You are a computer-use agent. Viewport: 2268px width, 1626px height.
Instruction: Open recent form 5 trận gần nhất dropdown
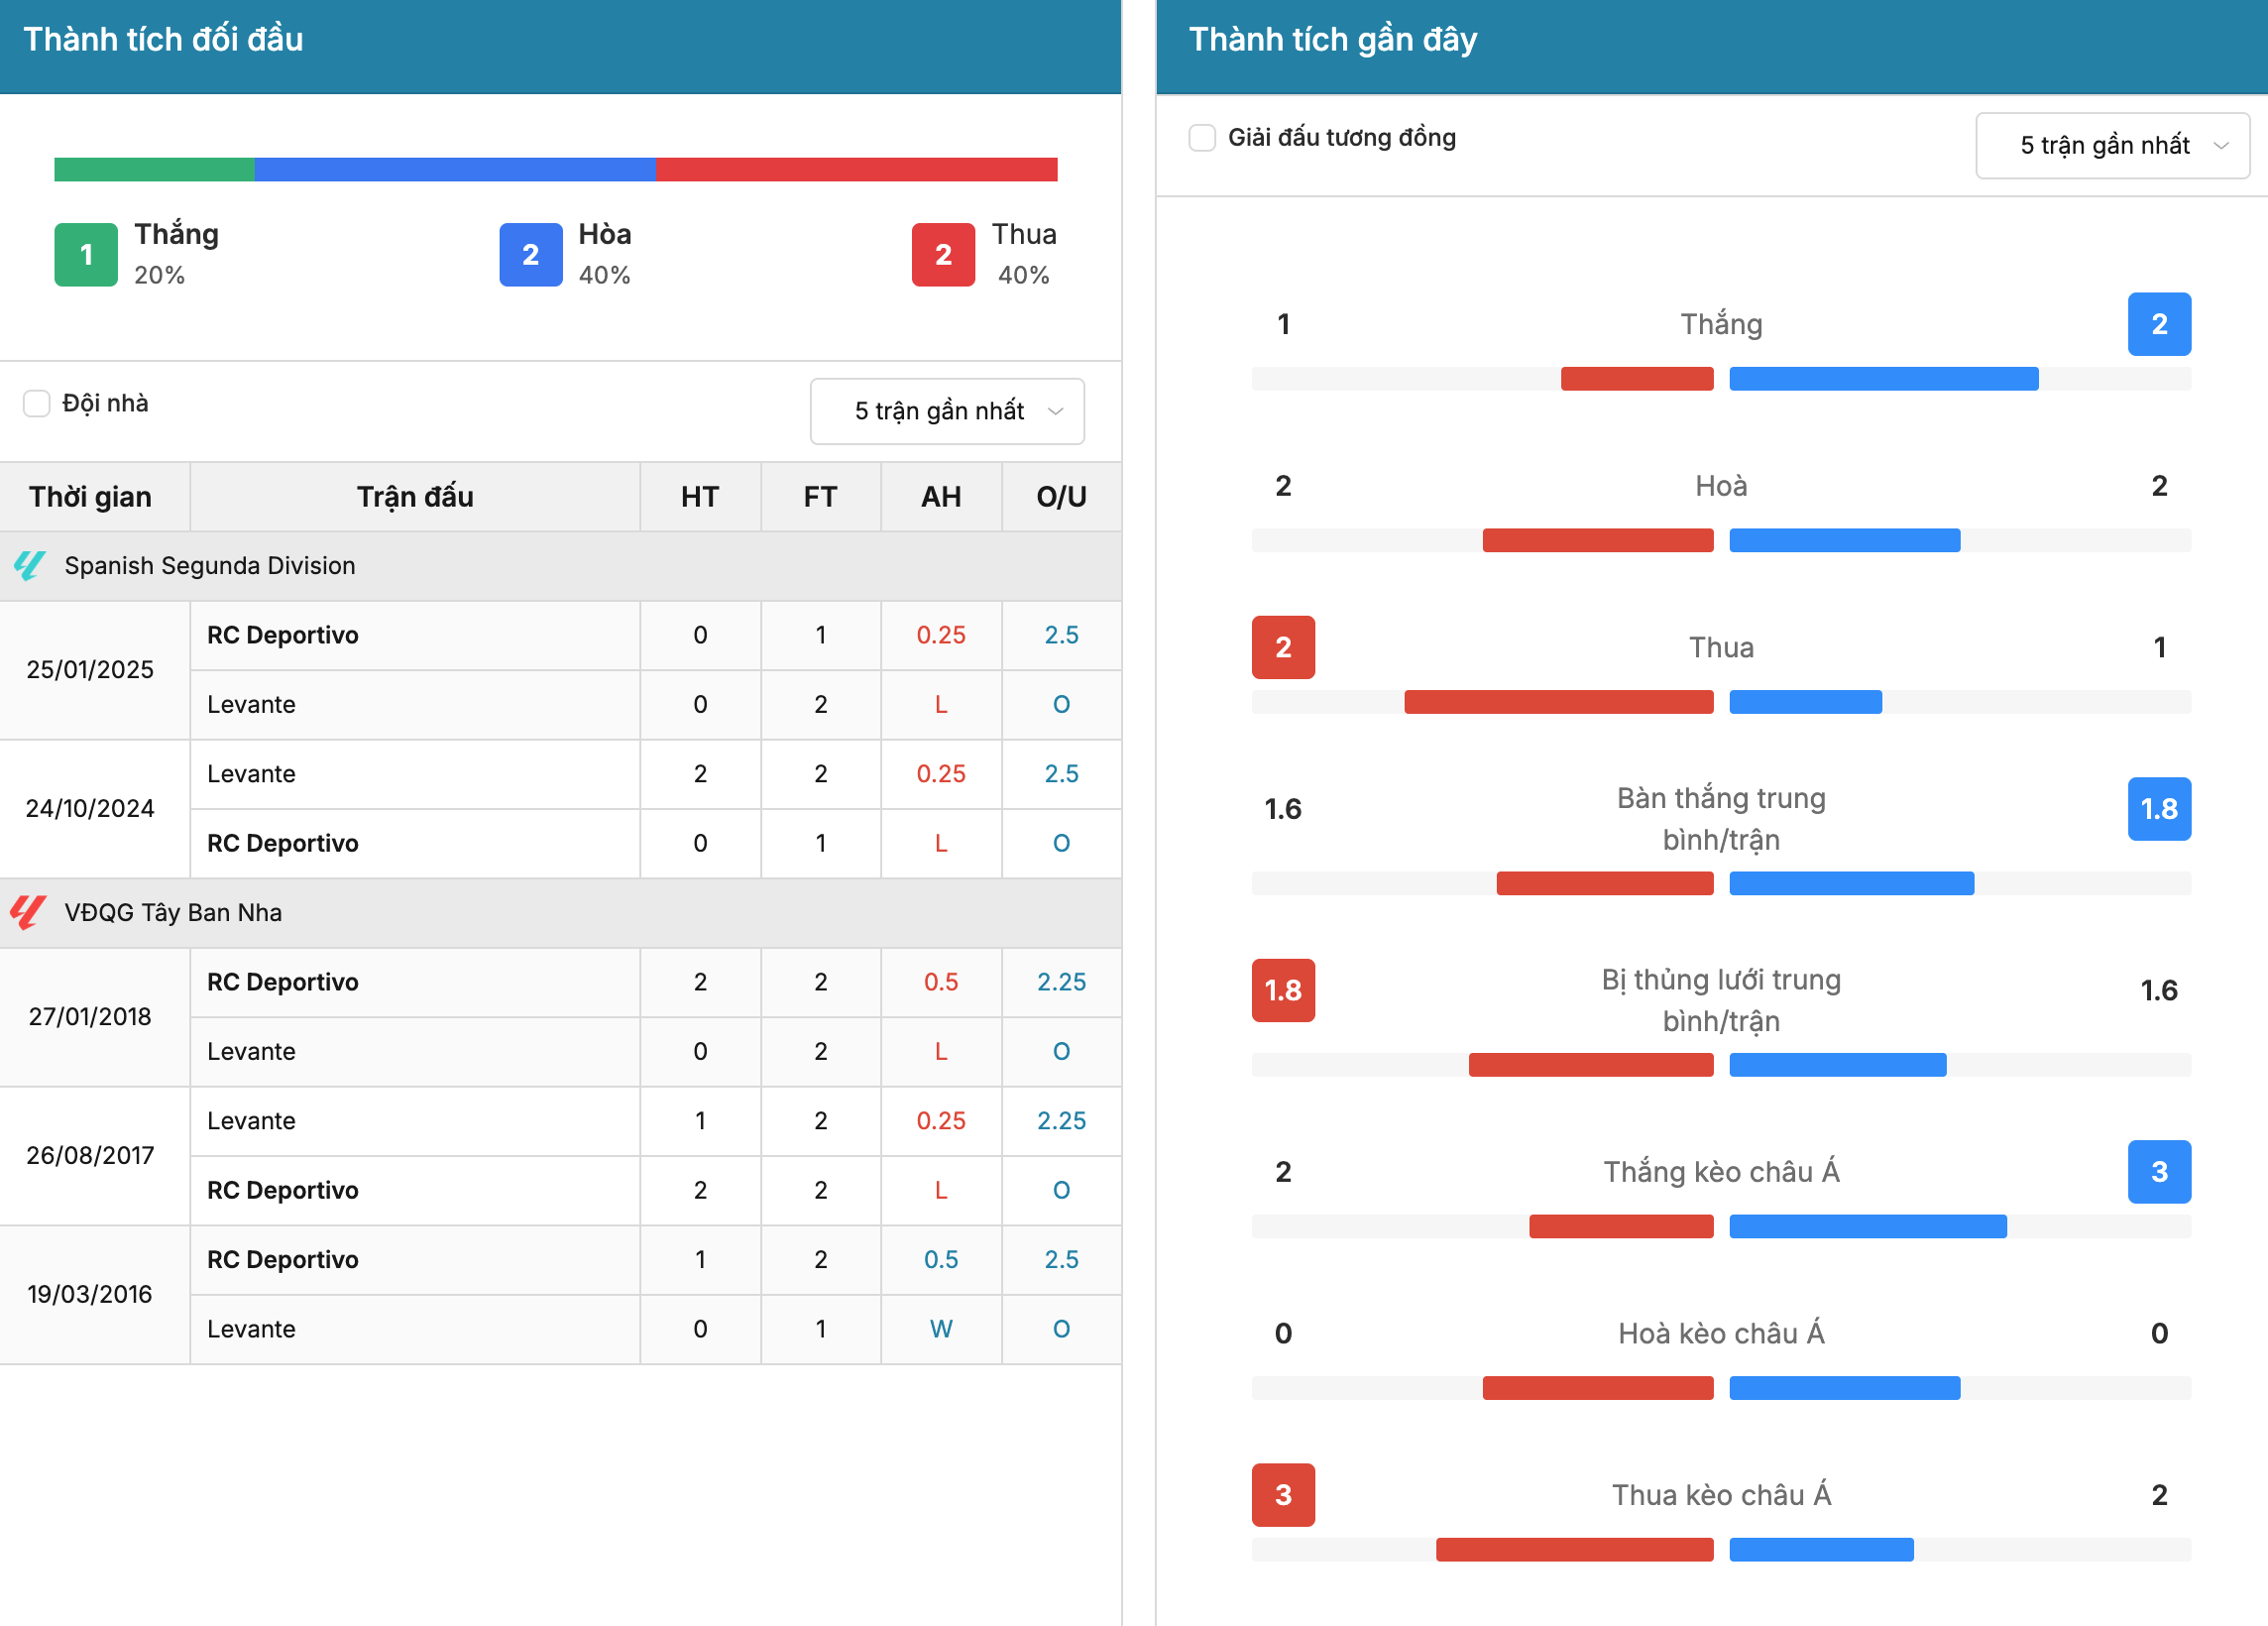pos(2112,145)
